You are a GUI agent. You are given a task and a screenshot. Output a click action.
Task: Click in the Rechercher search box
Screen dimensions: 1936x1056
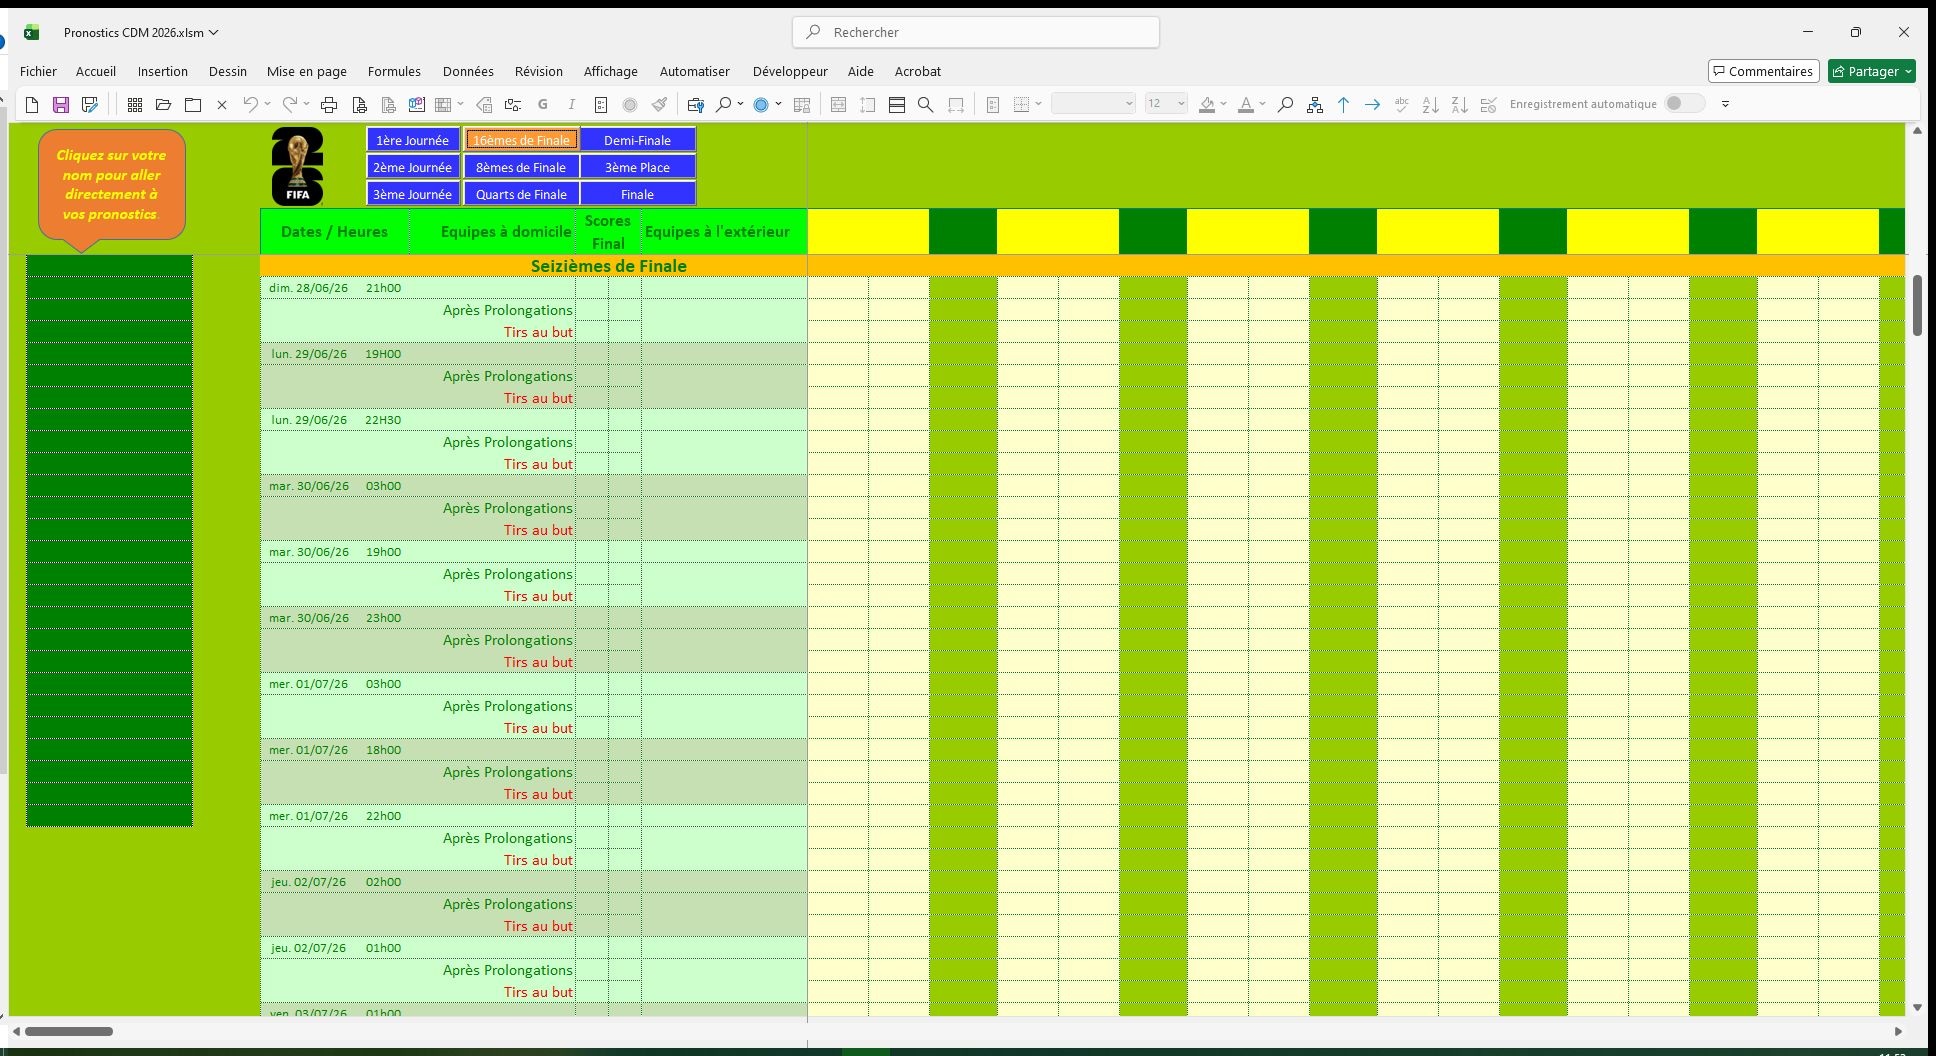click(x=975, y=32)
